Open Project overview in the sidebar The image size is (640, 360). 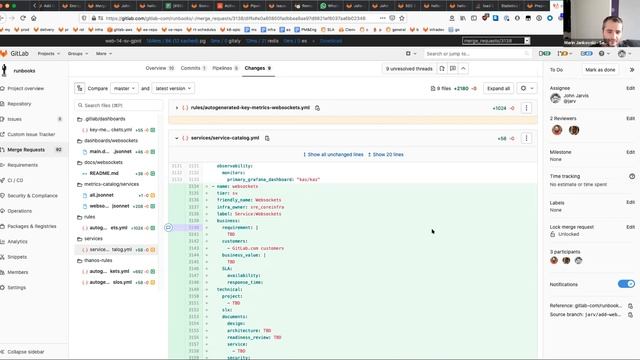25,89
